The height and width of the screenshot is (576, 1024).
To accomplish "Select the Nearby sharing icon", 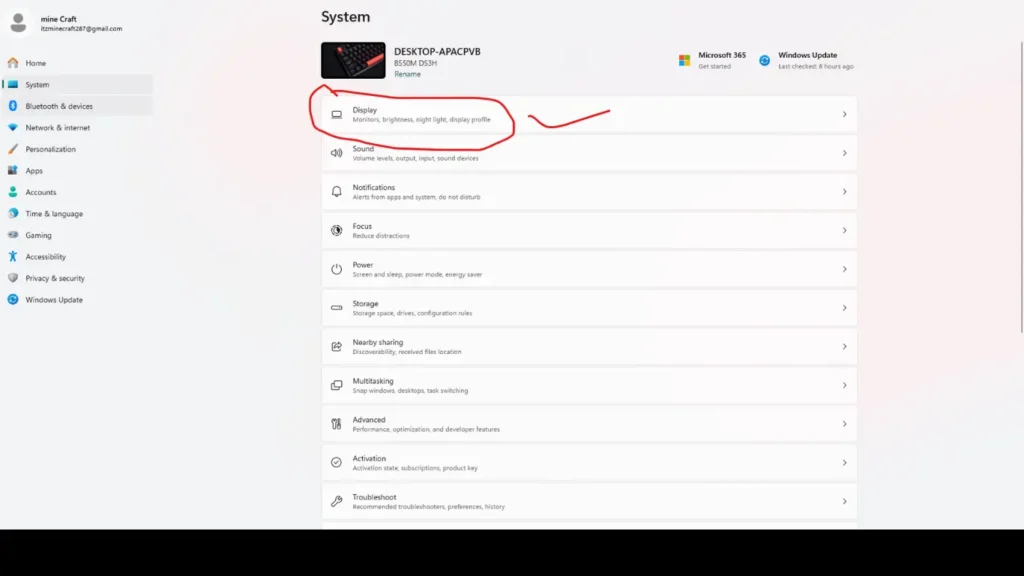I will (337, 345).
